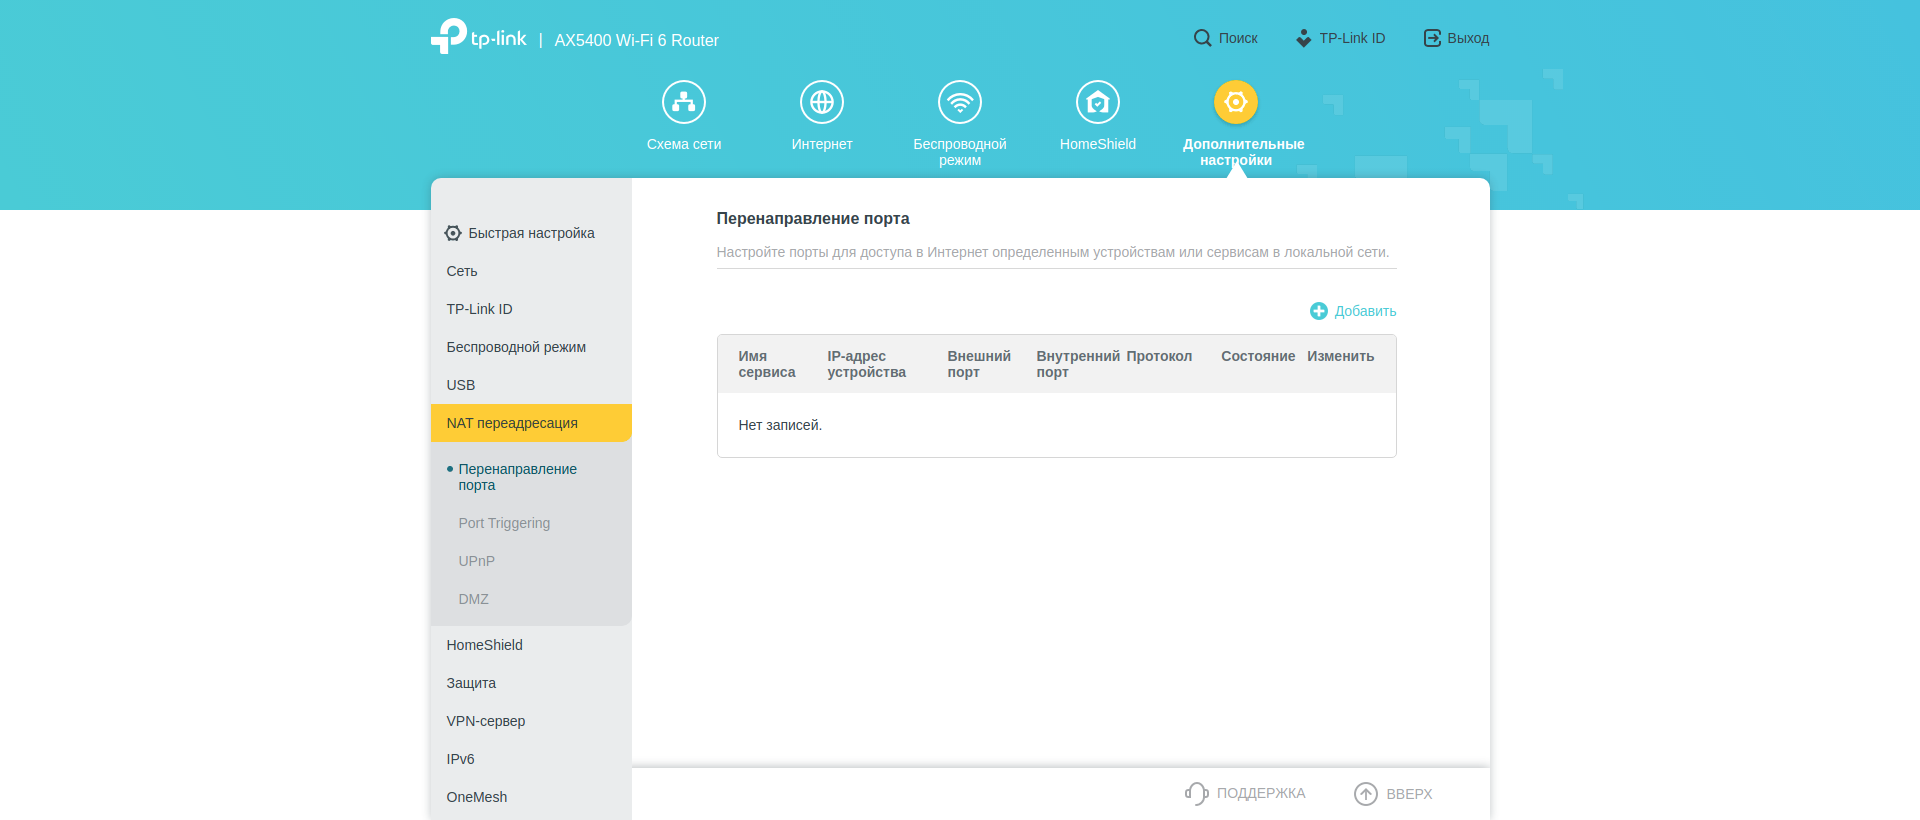Open the HomeShield house icon
1920x820 pixels.
point(1098,102)
